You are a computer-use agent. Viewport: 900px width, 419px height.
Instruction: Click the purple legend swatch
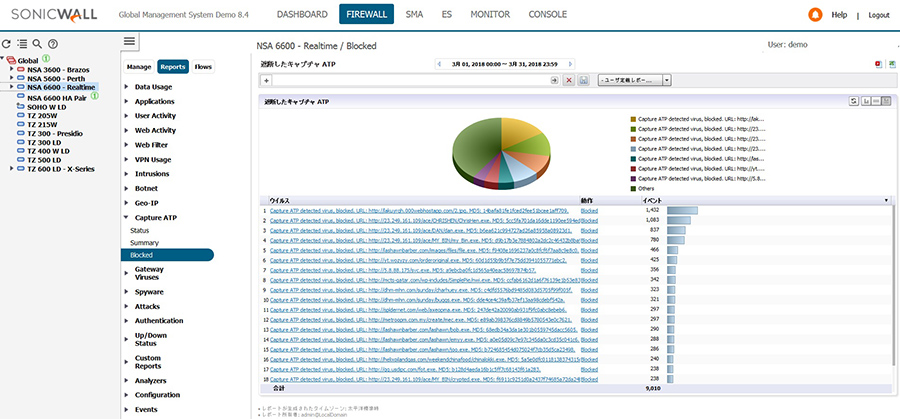click(633, 179)
